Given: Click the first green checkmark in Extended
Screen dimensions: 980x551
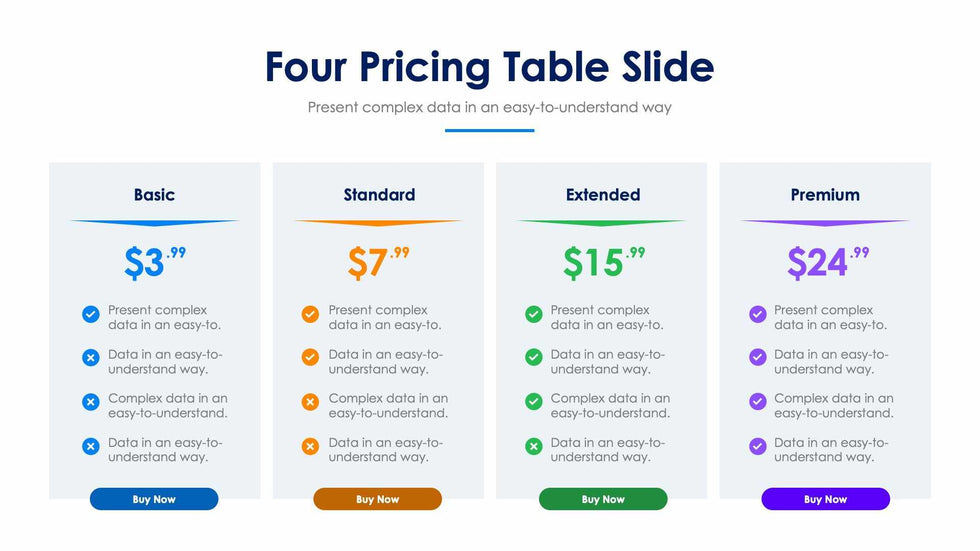Looking at the screenshot, I should tap(534, 315).
